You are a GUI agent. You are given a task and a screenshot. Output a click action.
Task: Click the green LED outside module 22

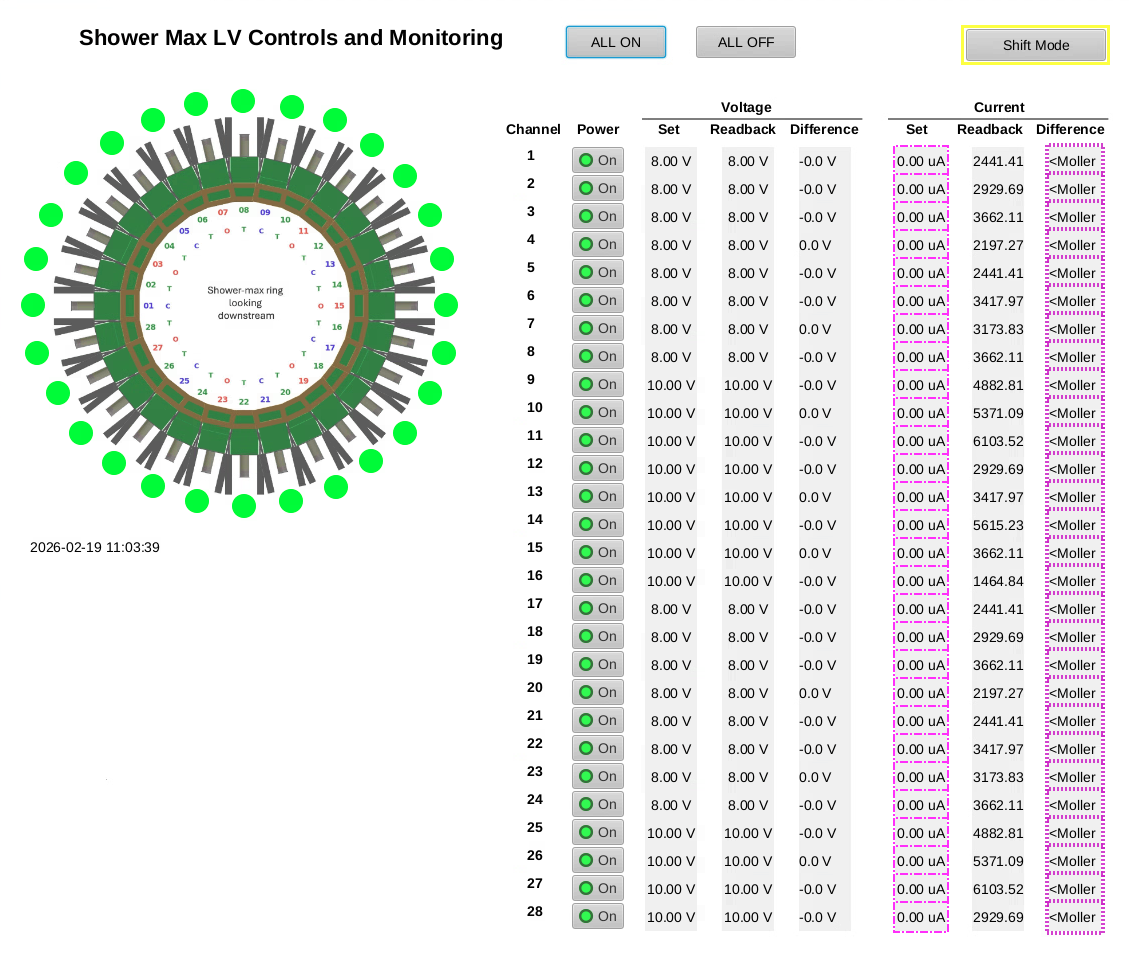coord(243,506)
